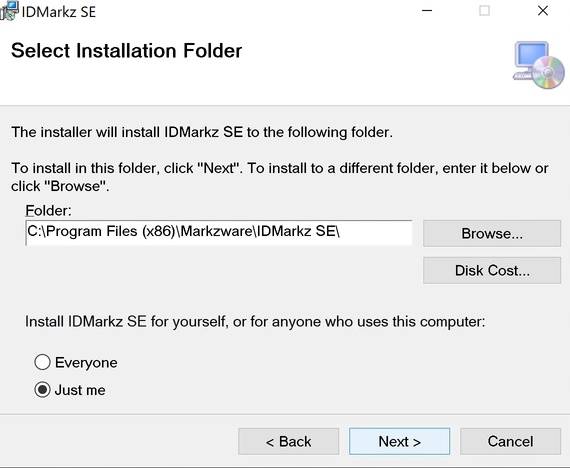Click into the Folder path input field

pos(219,233)
